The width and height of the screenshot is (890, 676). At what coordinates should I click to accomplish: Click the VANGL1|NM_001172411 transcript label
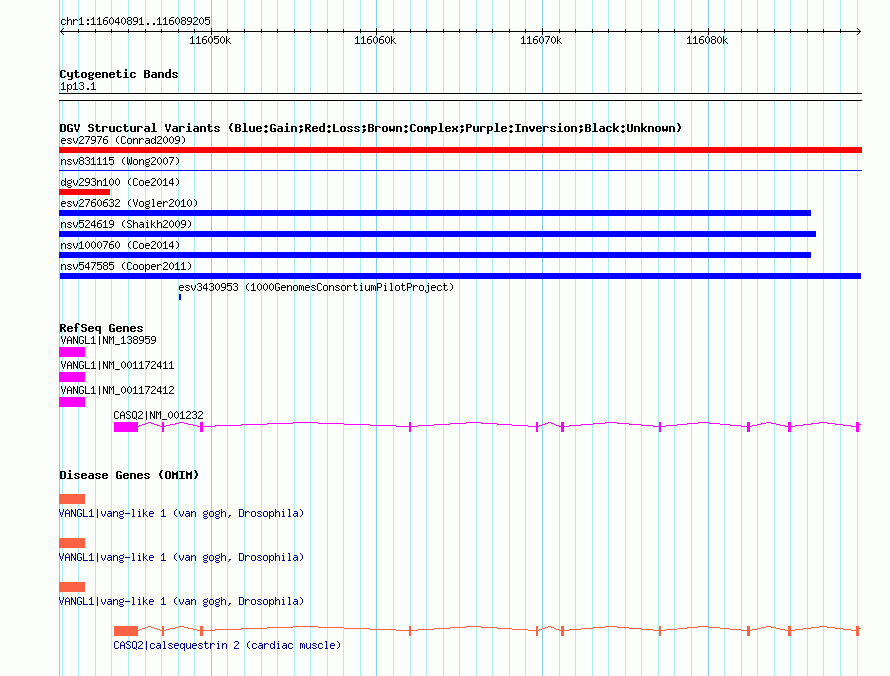click(x=116, y=365)
